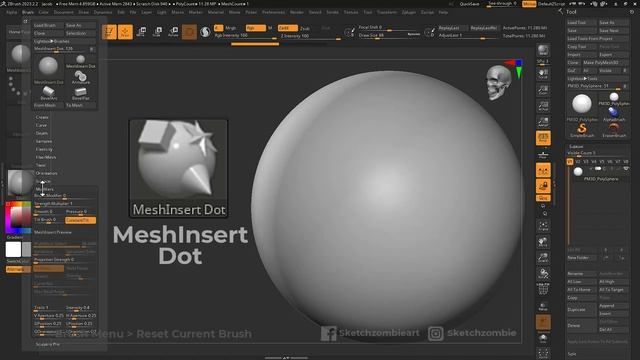Select the Move 3D navigation icon

tap(543, 242)
